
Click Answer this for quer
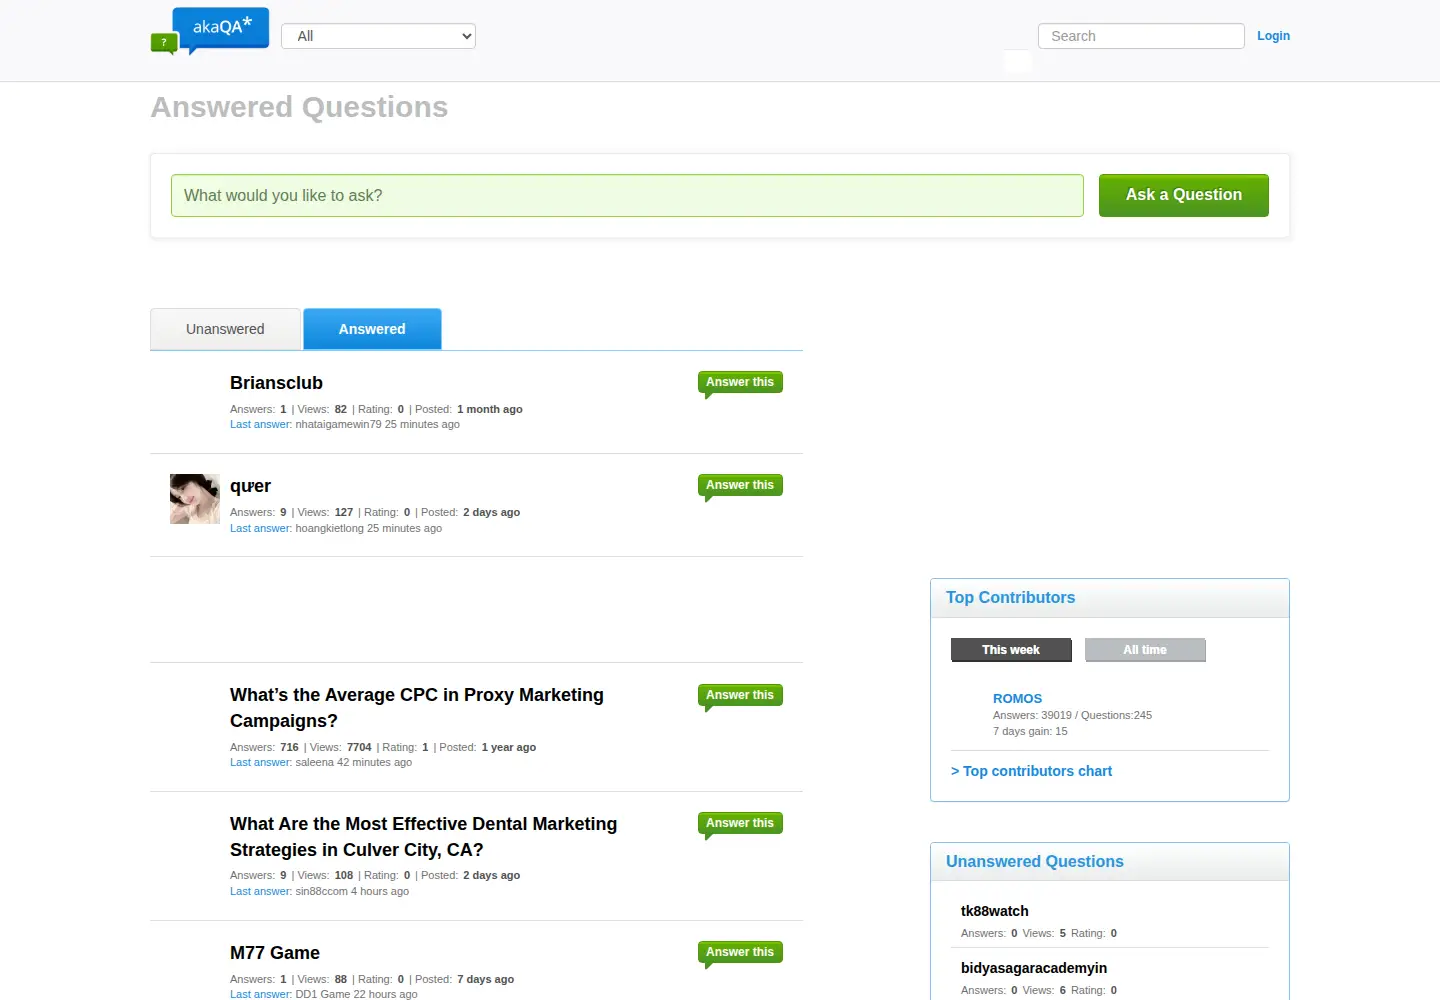(740, 486)
